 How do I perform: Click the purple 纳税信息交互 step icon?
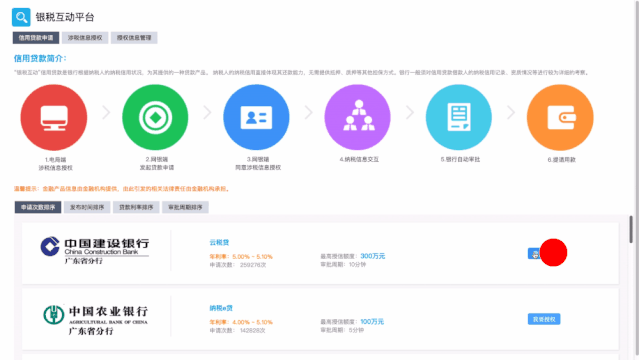pos(358,117)
